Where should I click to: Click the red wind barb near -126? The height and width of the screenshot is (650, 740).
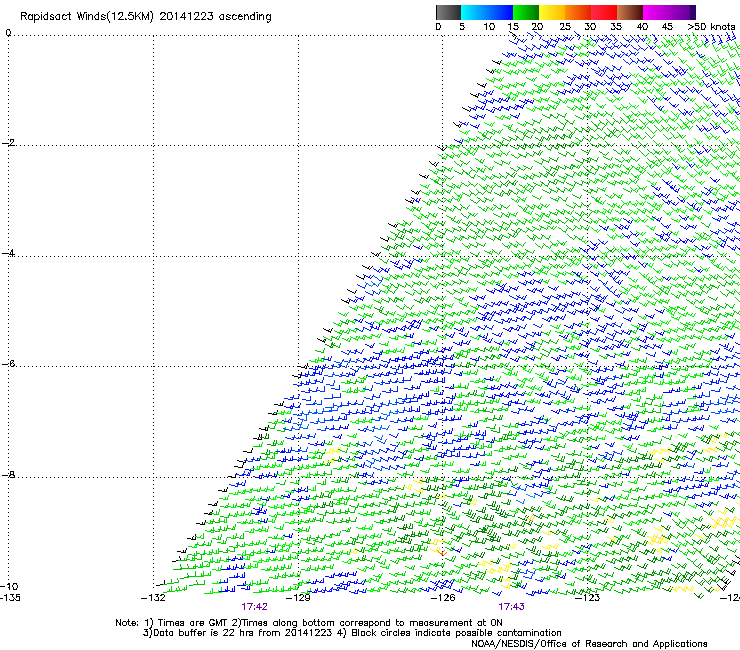pos(441,551)
